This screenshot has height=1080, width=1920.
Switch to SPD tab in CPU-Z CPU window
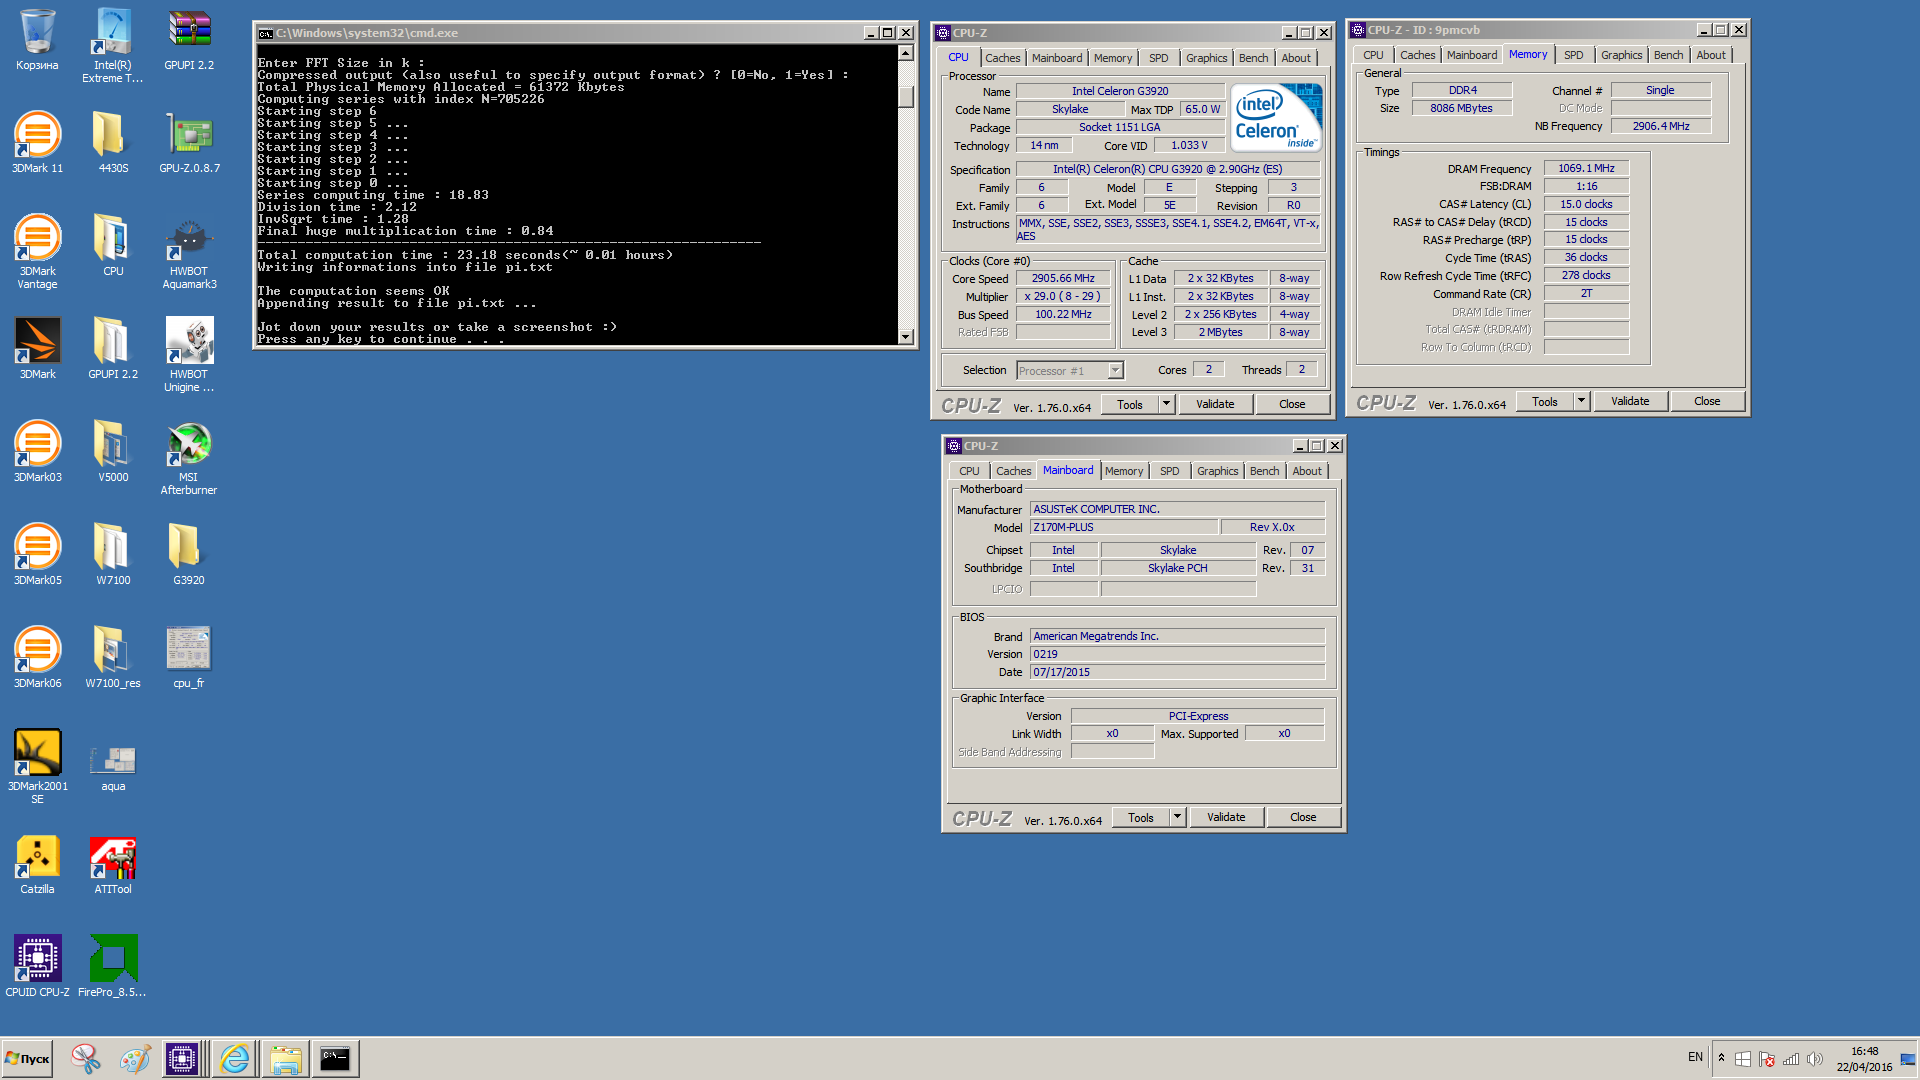pyautogui.click(x=1158, y=58)
